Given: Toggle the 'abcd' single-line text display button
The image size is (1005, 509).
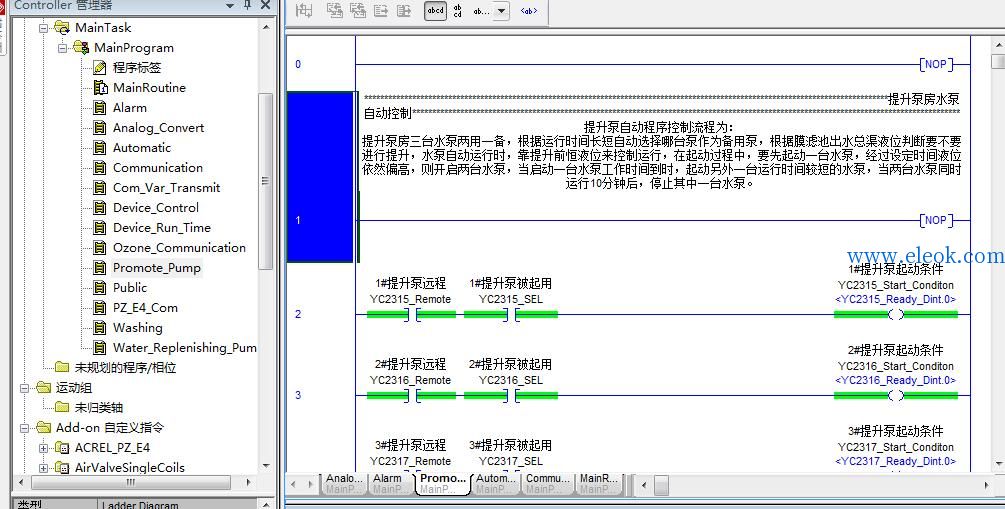Looking at the screenshot, I should pos(435,10).
